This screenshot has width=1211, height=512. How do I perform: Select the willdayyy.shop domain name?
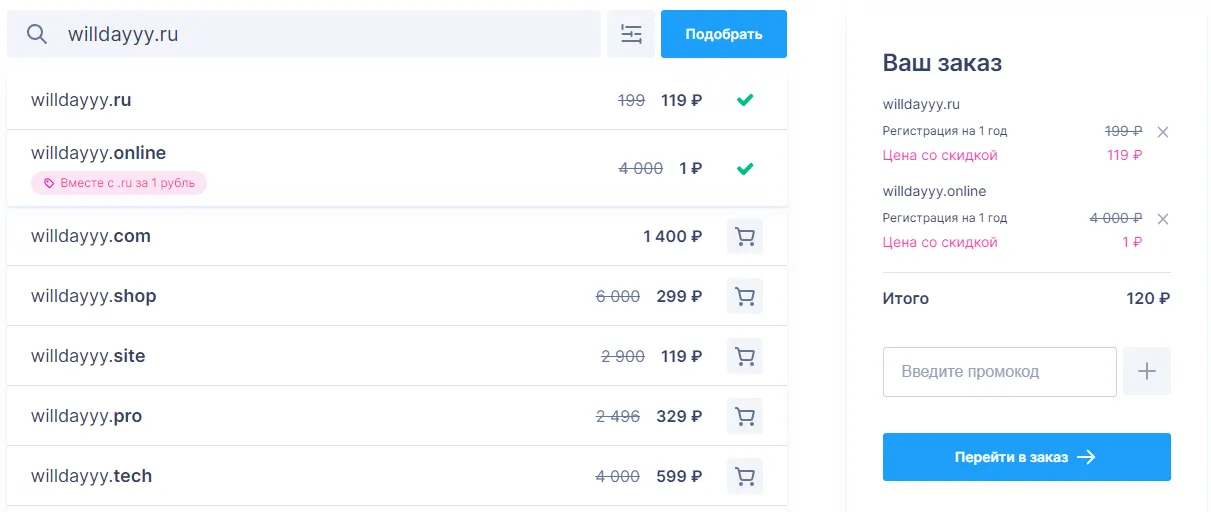click(x=94, y=296)
